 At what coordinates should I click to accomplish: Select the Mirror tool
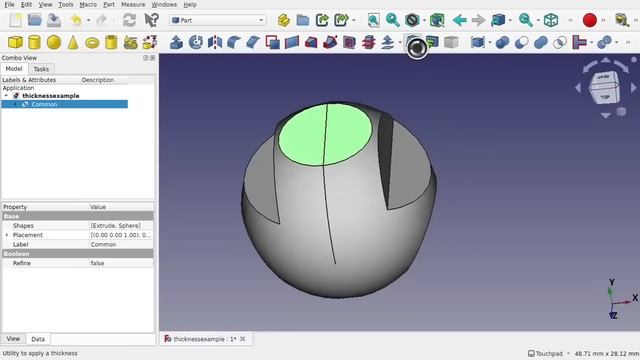coord(215,42)
